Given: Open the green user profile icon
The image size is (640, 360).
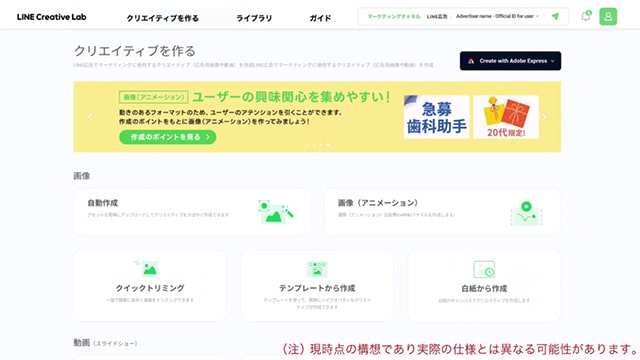Looking at the screenshot, I should (x=608, y=17).
